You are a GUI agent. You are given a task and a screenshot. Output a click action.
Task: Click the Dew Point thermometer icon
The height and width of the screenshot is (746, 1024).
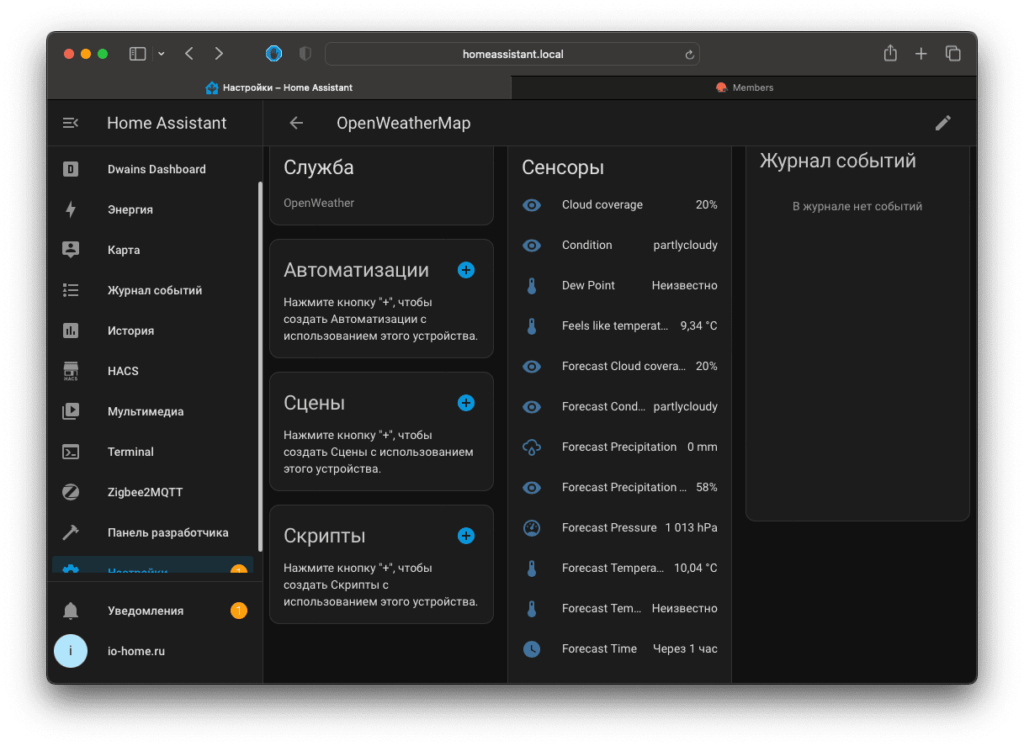click(x=532, y=286)
